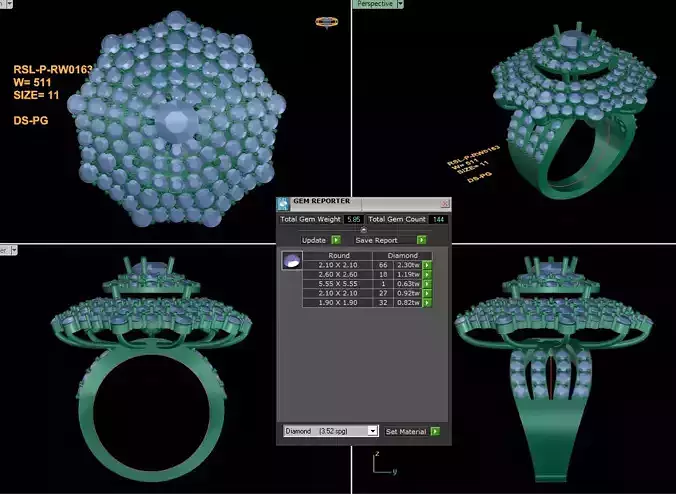Viewport: 676px width, 494px height.
Task: Open the top-left viewport dropdown arrow
Action: click(9, 4)
